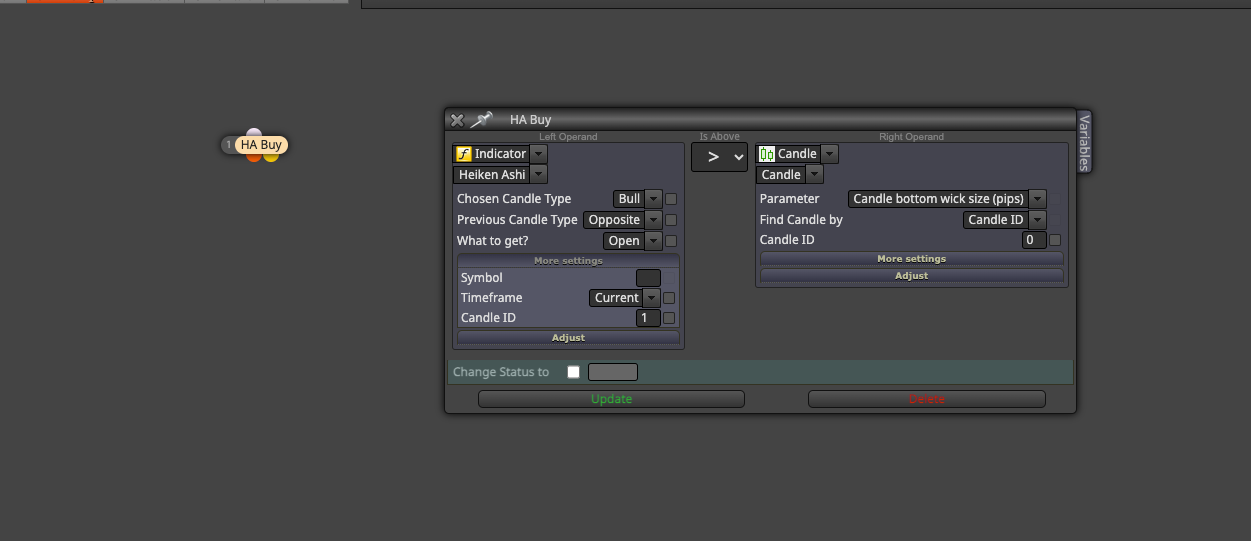Click the green Update button
1251x541 pixels.
611,399
